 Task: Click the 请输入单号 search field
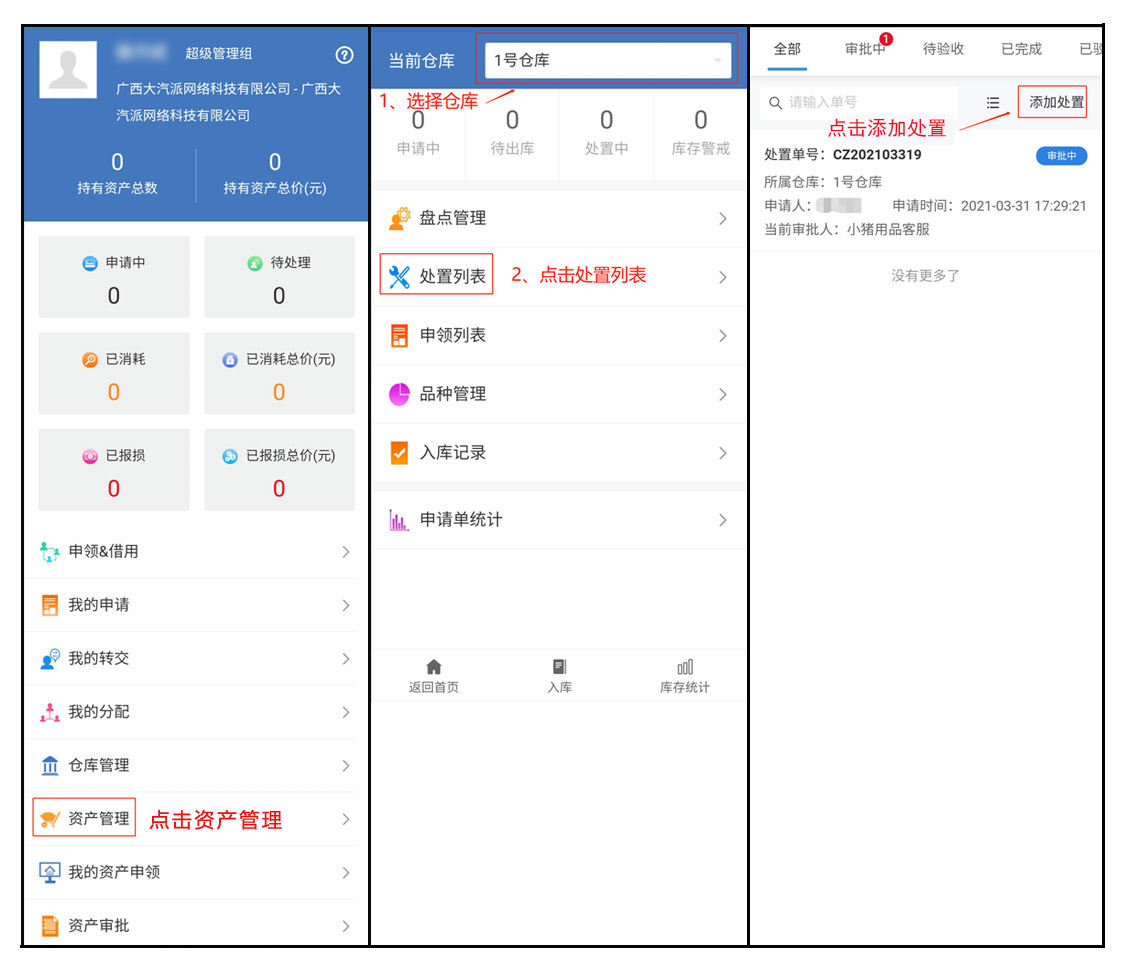tap(859, 102)
